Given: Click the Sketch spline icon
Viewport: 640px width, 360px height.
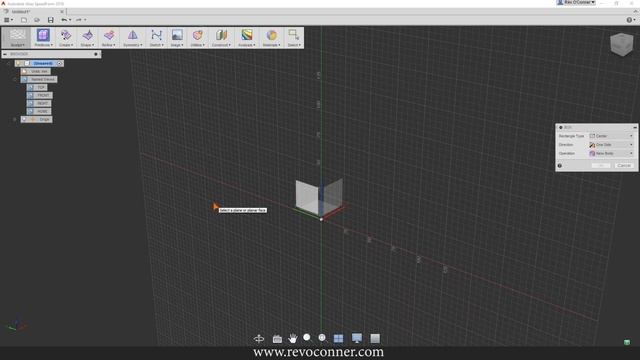Looking at the screenshot, I should pyautogui.click(x=156, y=35).
